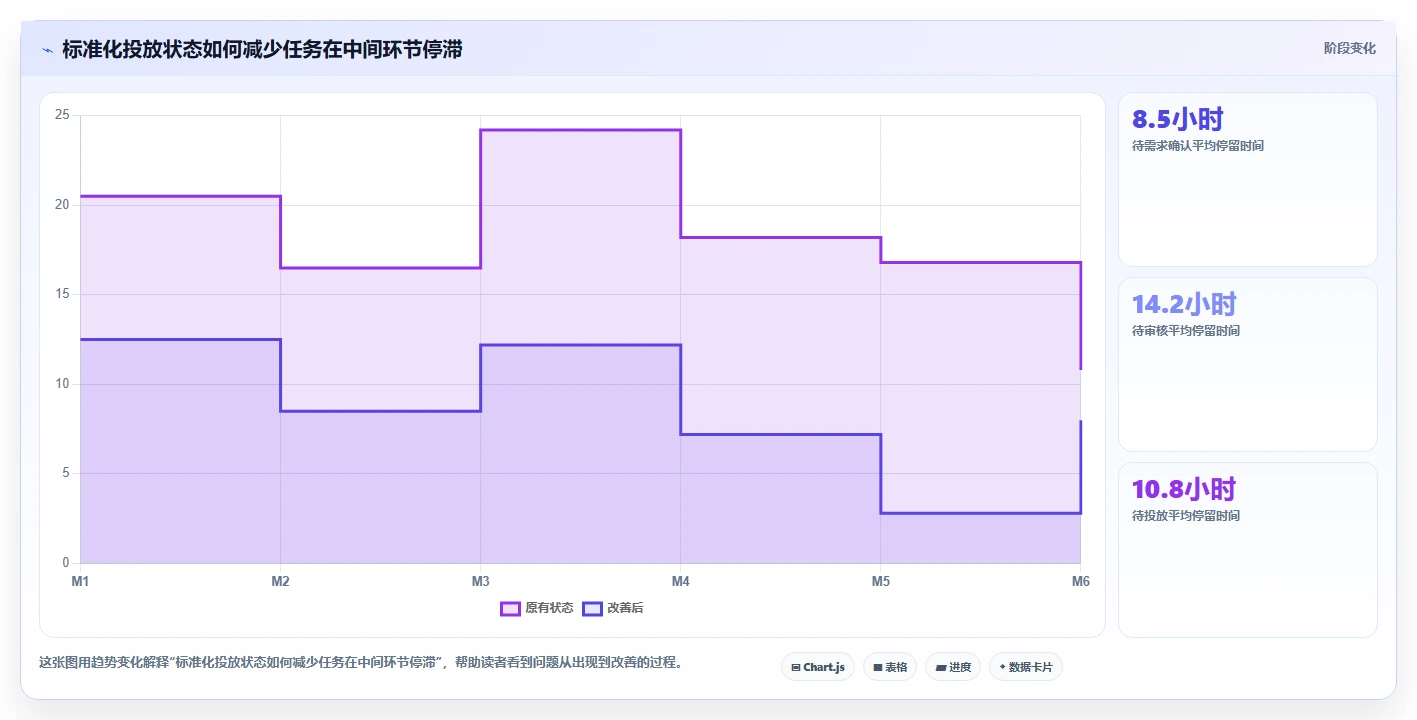Click the 10.8小时 value
The height and width of the screenshot is (720, 1417).
pyautogui.click(x=1184, y=489)
